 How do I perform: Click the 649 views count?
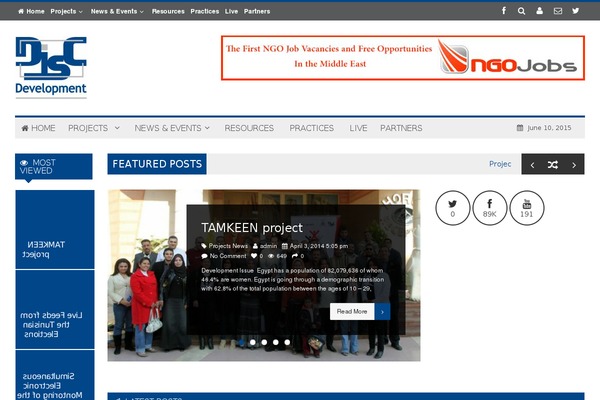point(282,256)
